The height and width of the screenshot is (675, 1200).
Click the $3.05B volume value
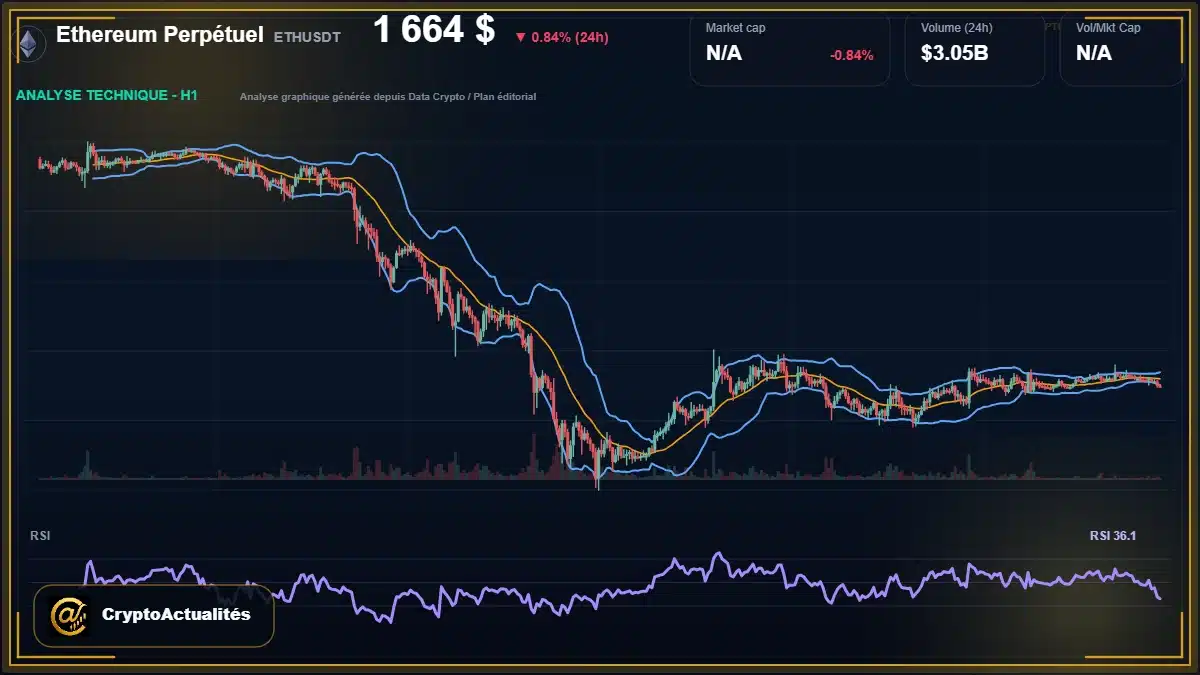click(x=955, y=54)
